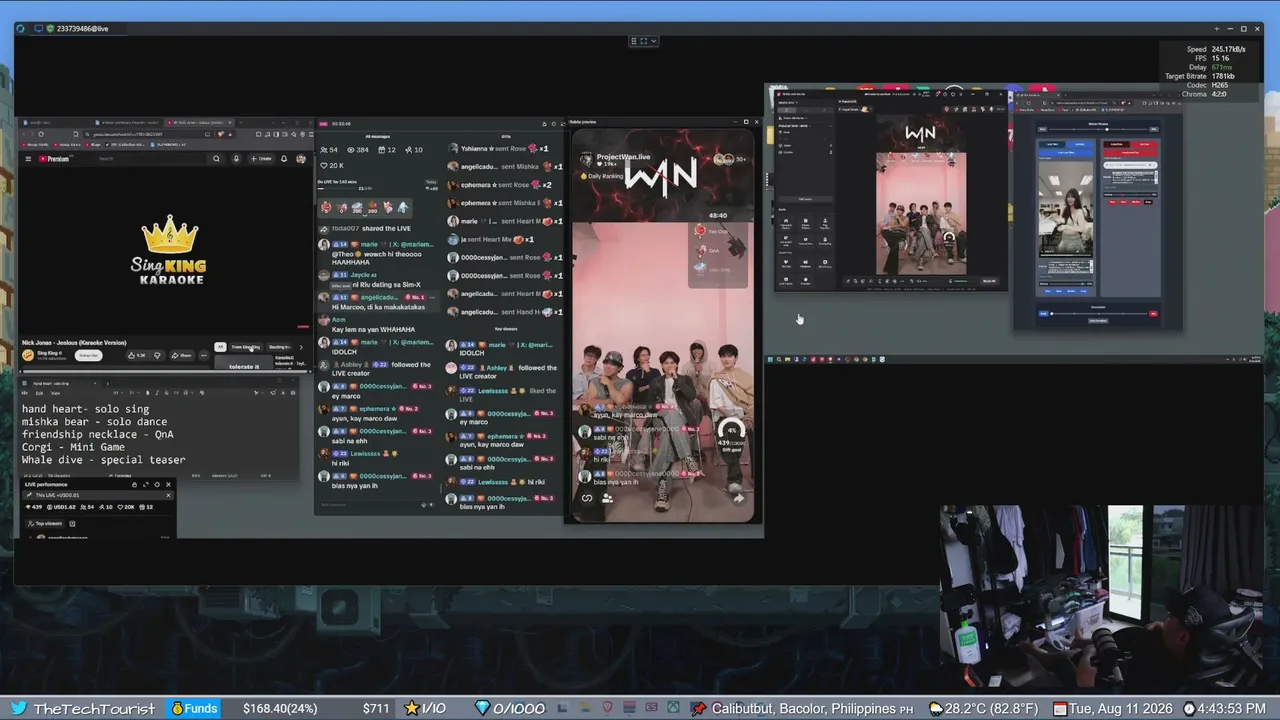Click the link icon in Mobile preview
Image resolution: width=1280 pixels, height=720 pixels.
587,498
